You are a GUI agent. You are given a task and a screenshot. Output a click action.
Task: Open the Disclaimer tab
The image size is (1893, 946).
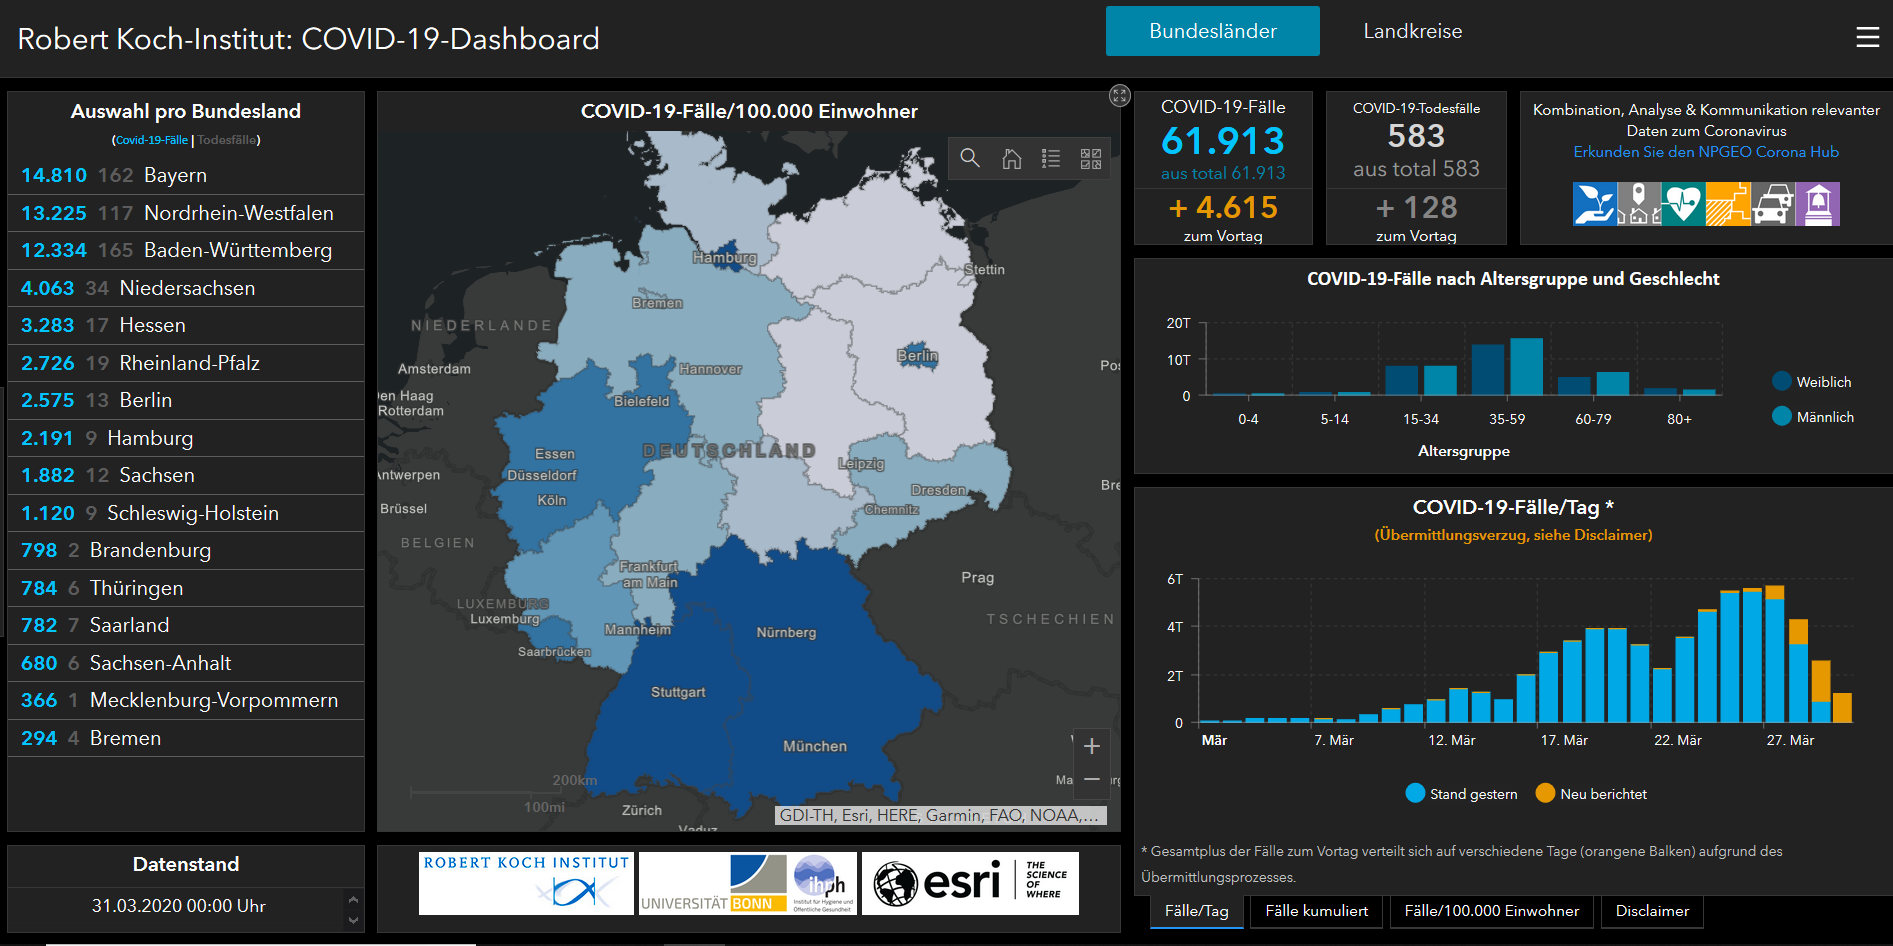(x=1652, y=911)
